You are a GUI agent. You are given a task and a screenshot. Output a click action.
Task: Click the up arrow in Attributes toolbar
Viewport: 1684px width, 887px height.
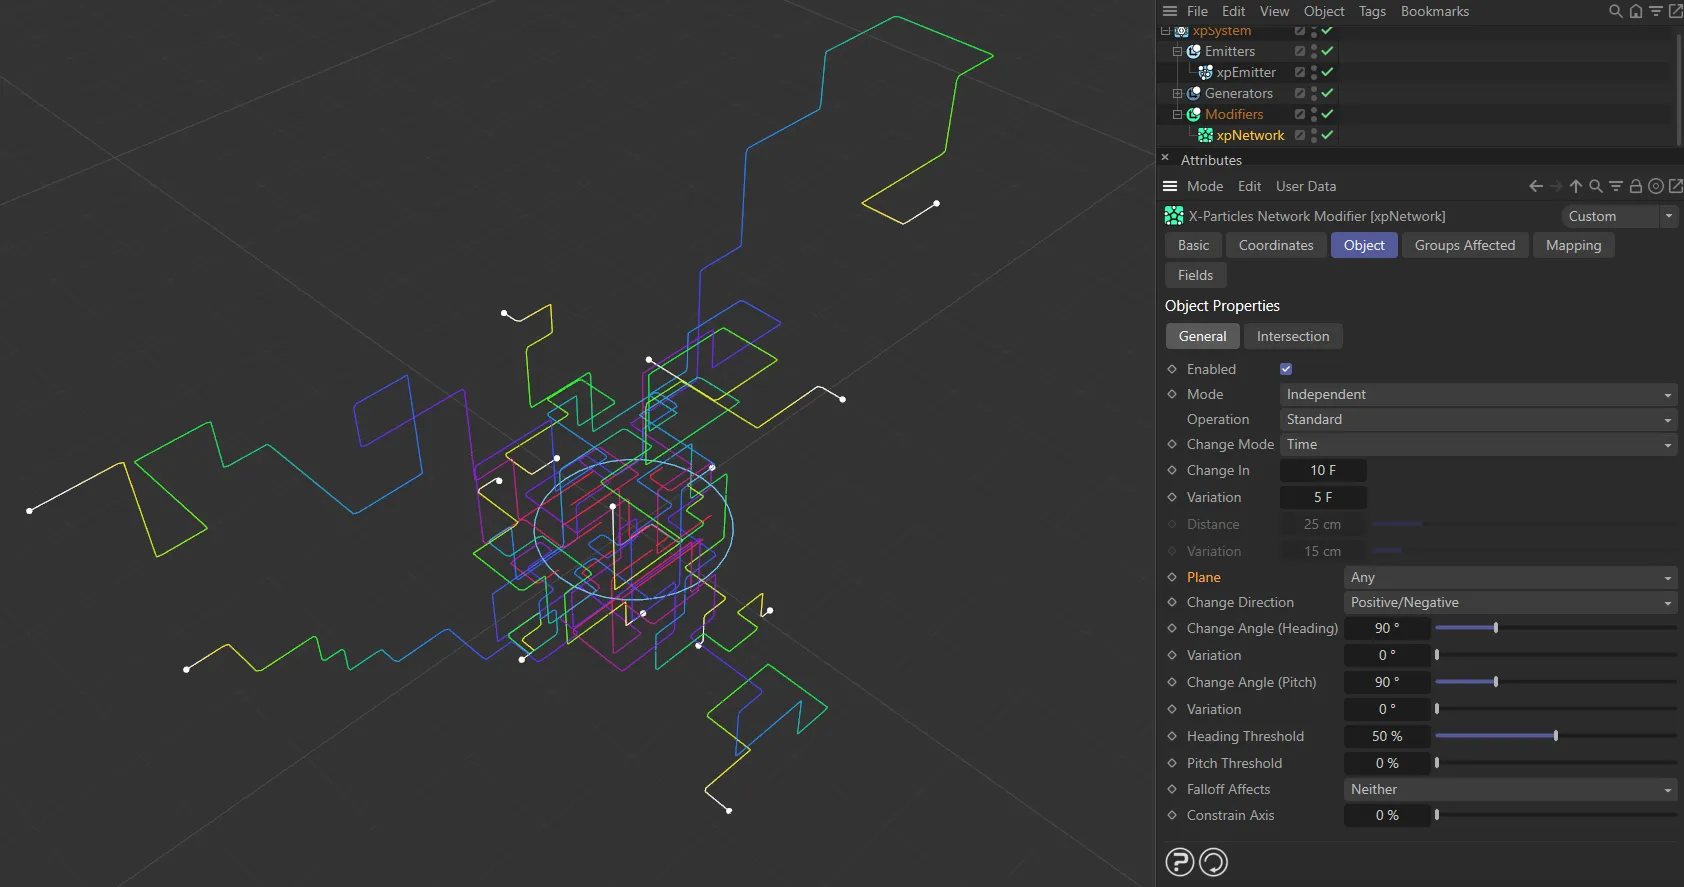tap(1576, 186)
